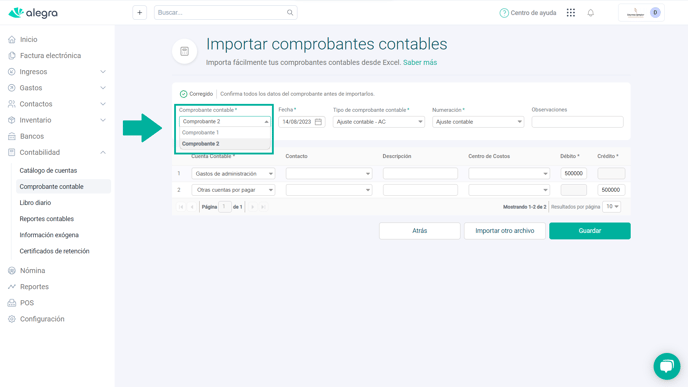Open the apps grid icon

570,13
